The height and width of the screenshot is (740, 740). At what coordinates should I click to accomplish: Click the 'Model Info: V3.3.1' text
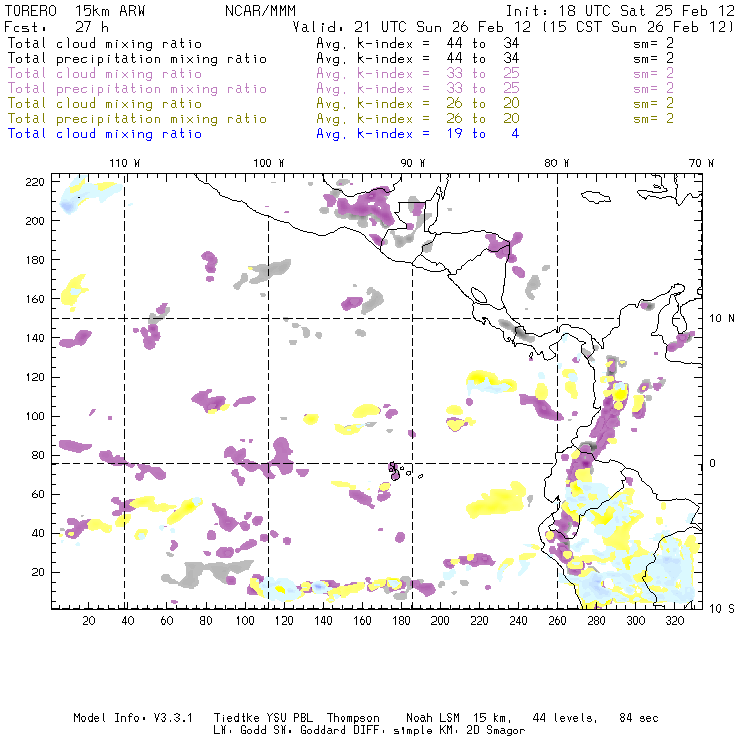[x=133, y=718]
